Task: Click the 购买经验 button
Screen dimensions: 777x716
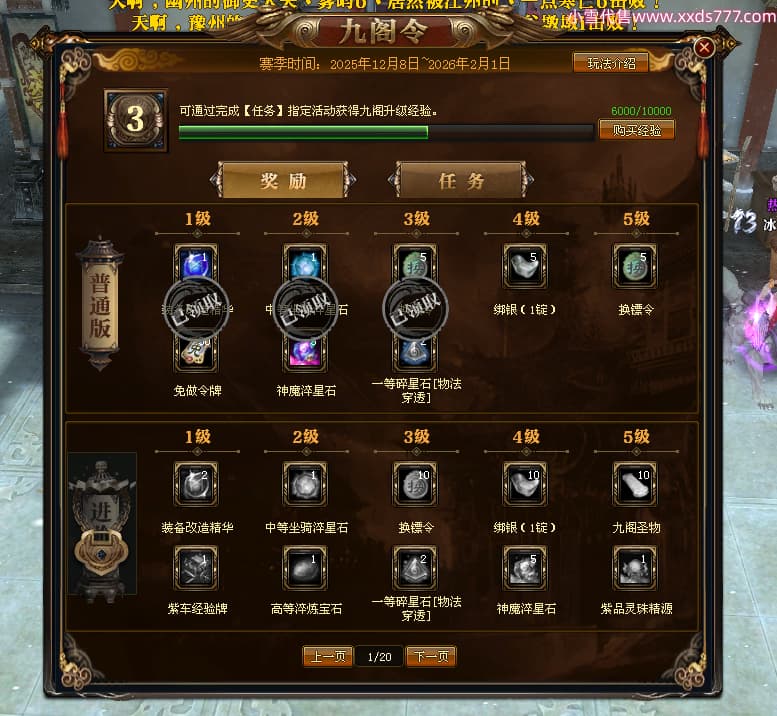Action: pos(637,130)
